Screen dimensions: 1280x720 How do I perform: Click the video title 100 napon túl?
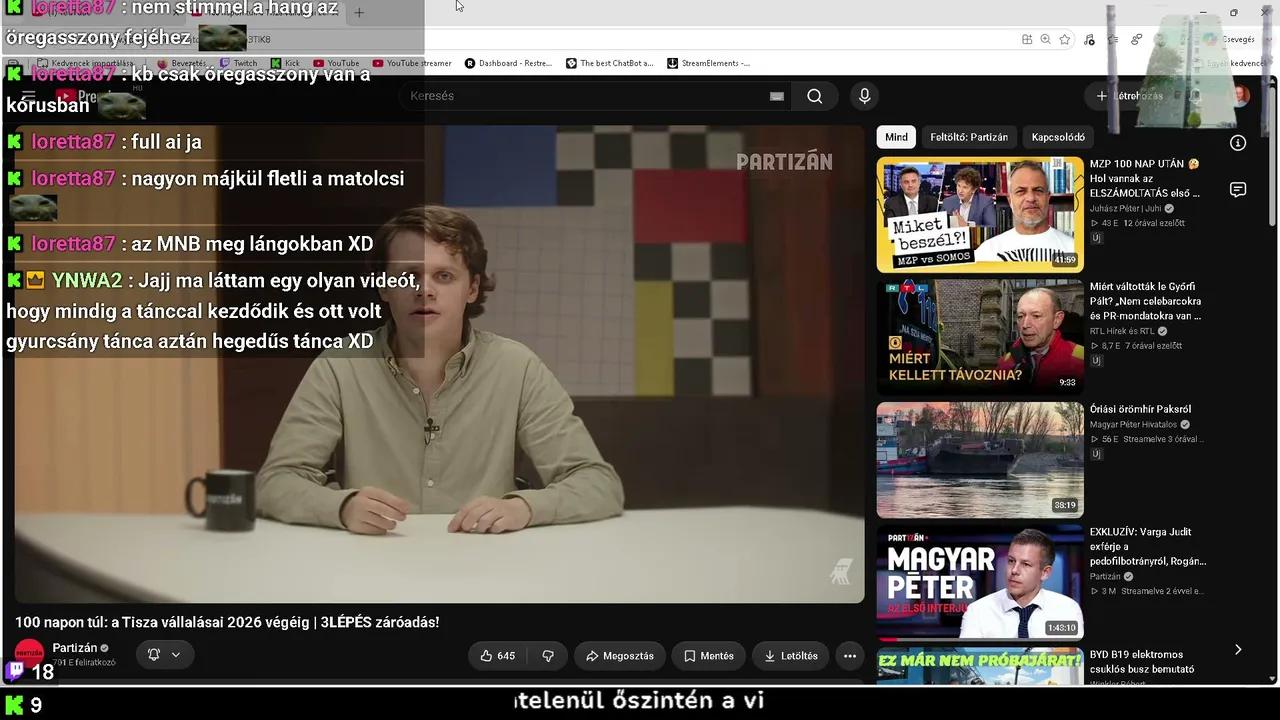[x=227, y=622]
